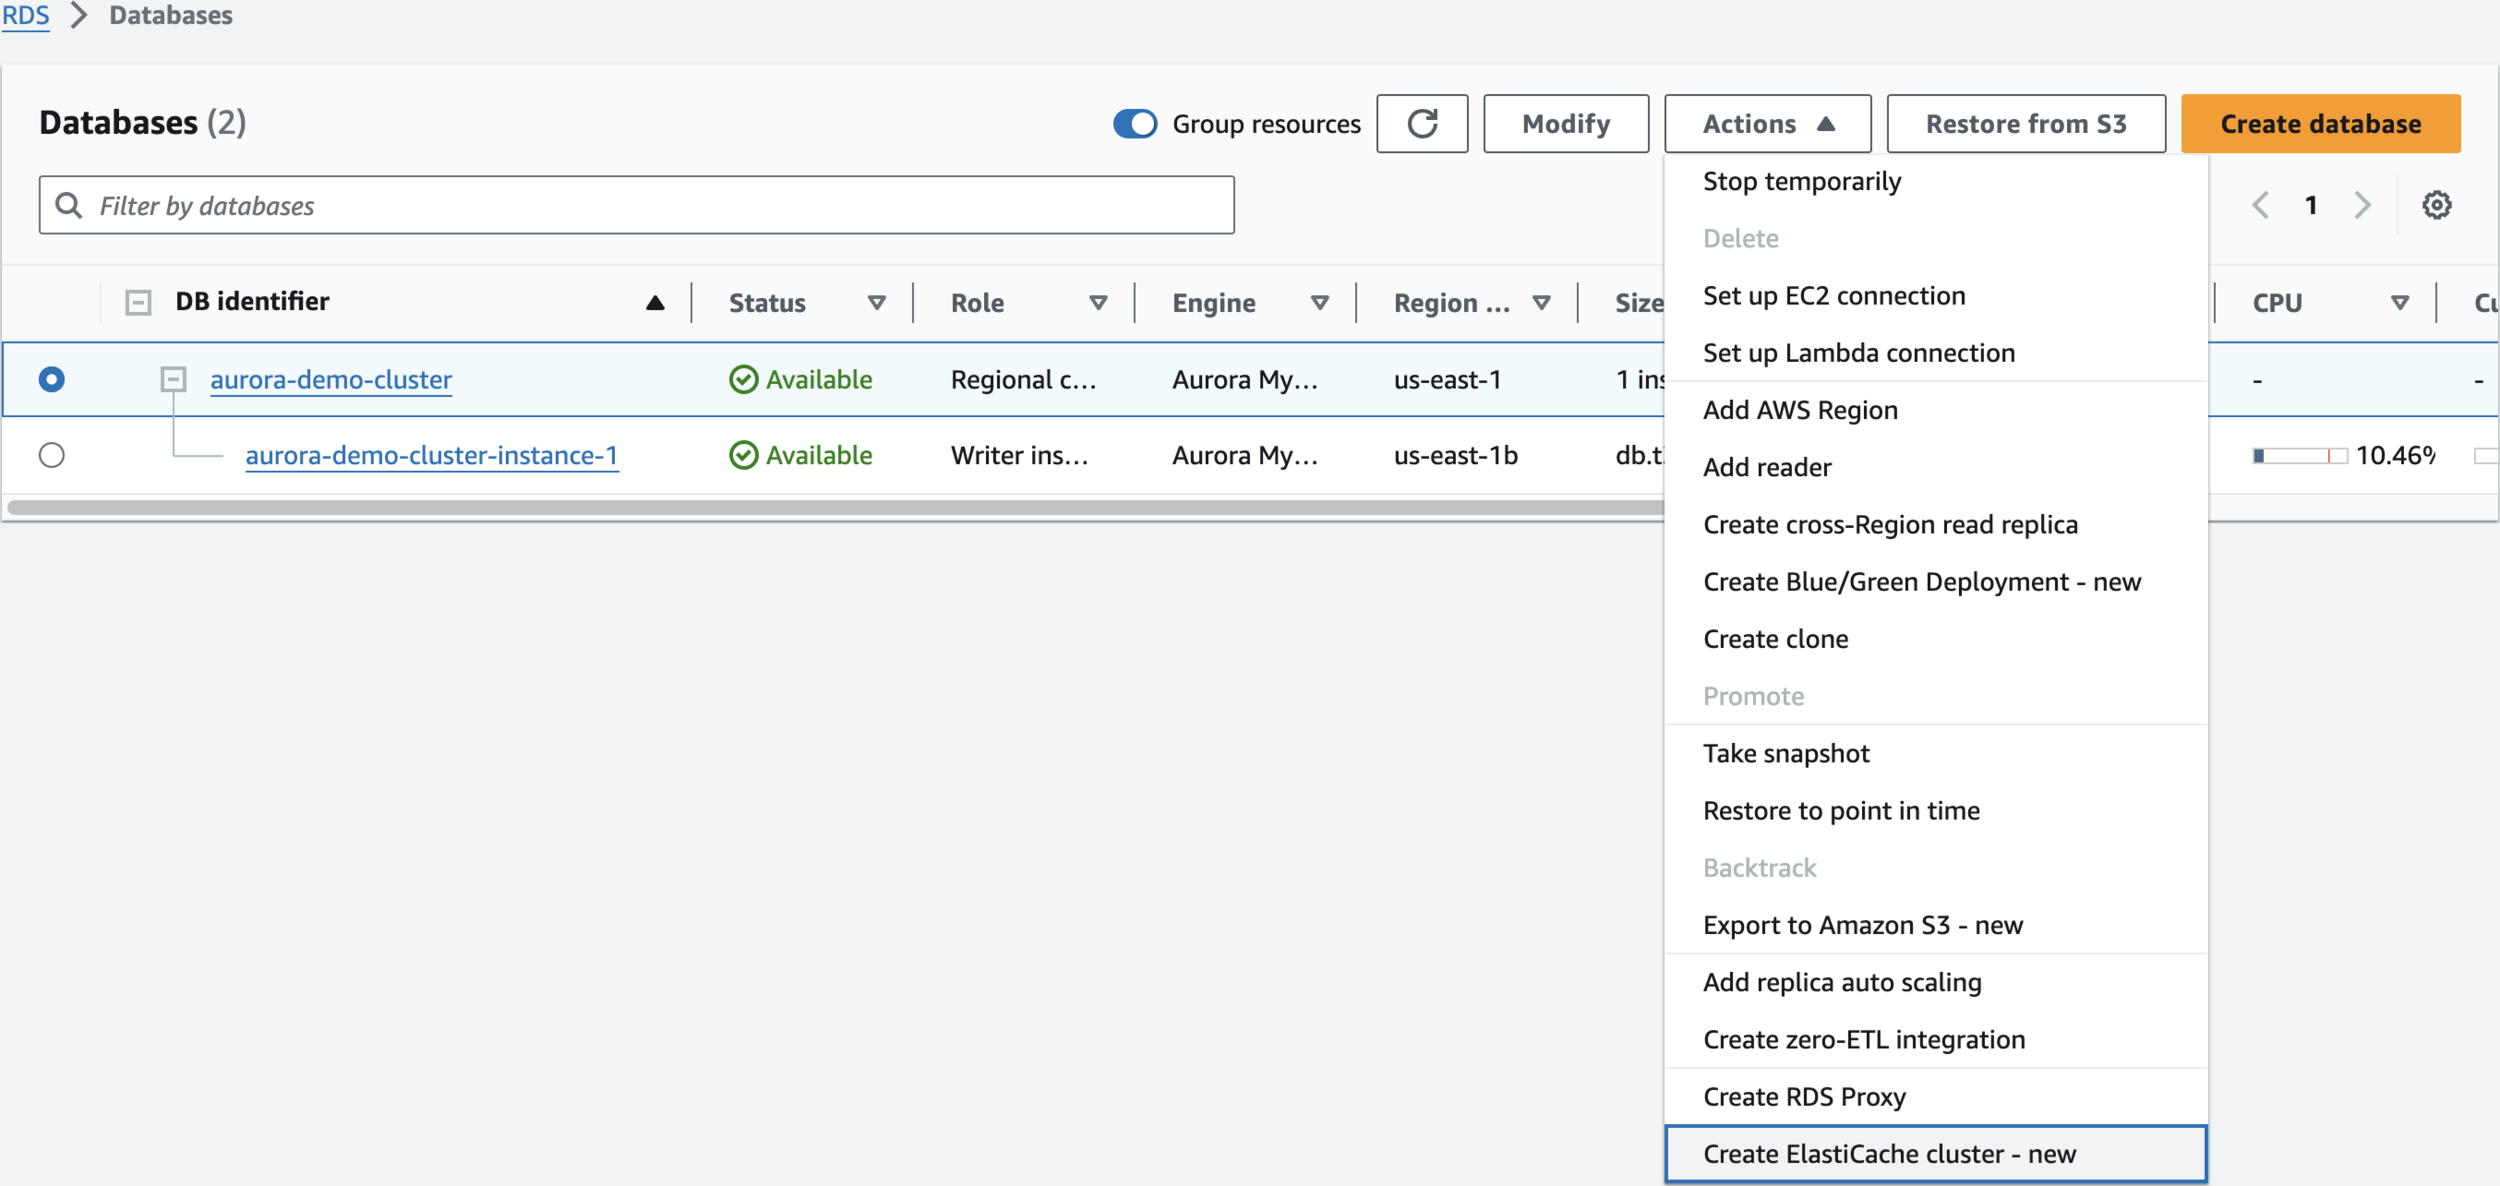Toggle Group resources switch off
This screenshot has width=2500, height=1186.
(x=1135, y=124)
